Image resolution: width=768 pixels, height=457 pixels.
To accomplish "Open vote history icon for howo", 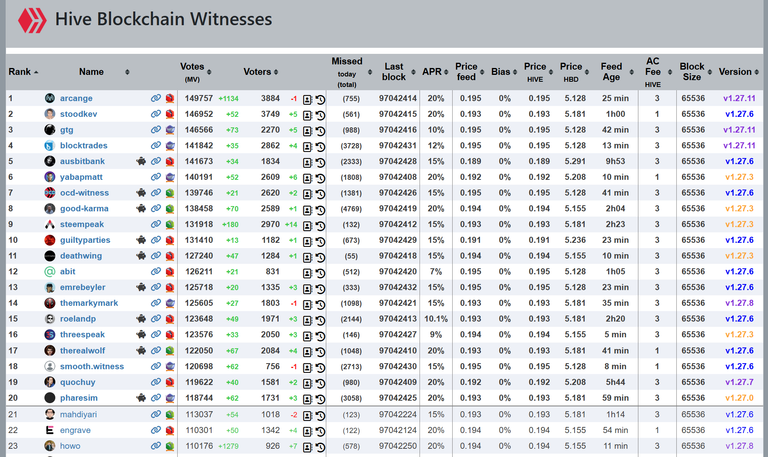I will (320, 447).
